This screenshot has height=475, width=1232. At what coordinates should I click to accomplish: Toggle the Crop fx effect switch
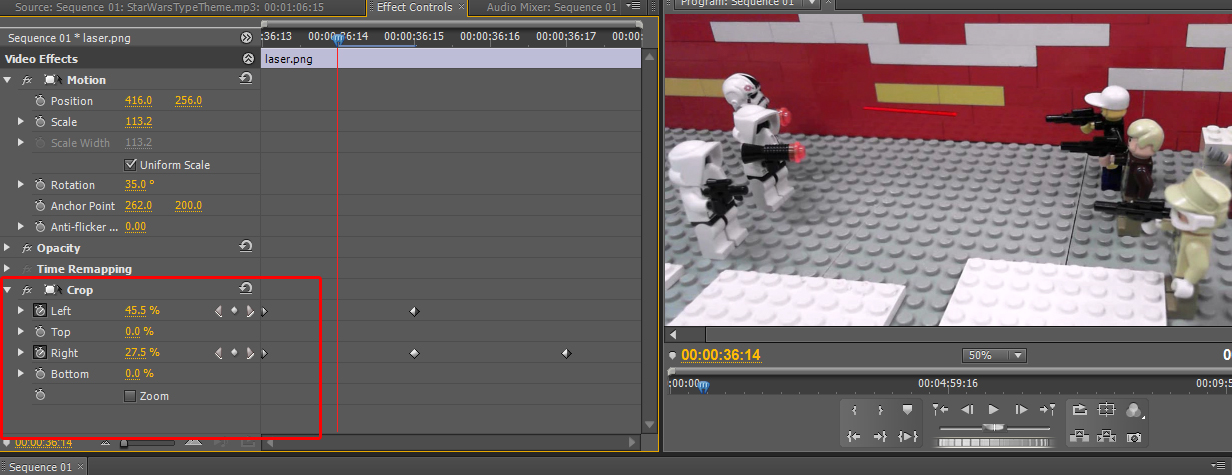coord(27,290)
